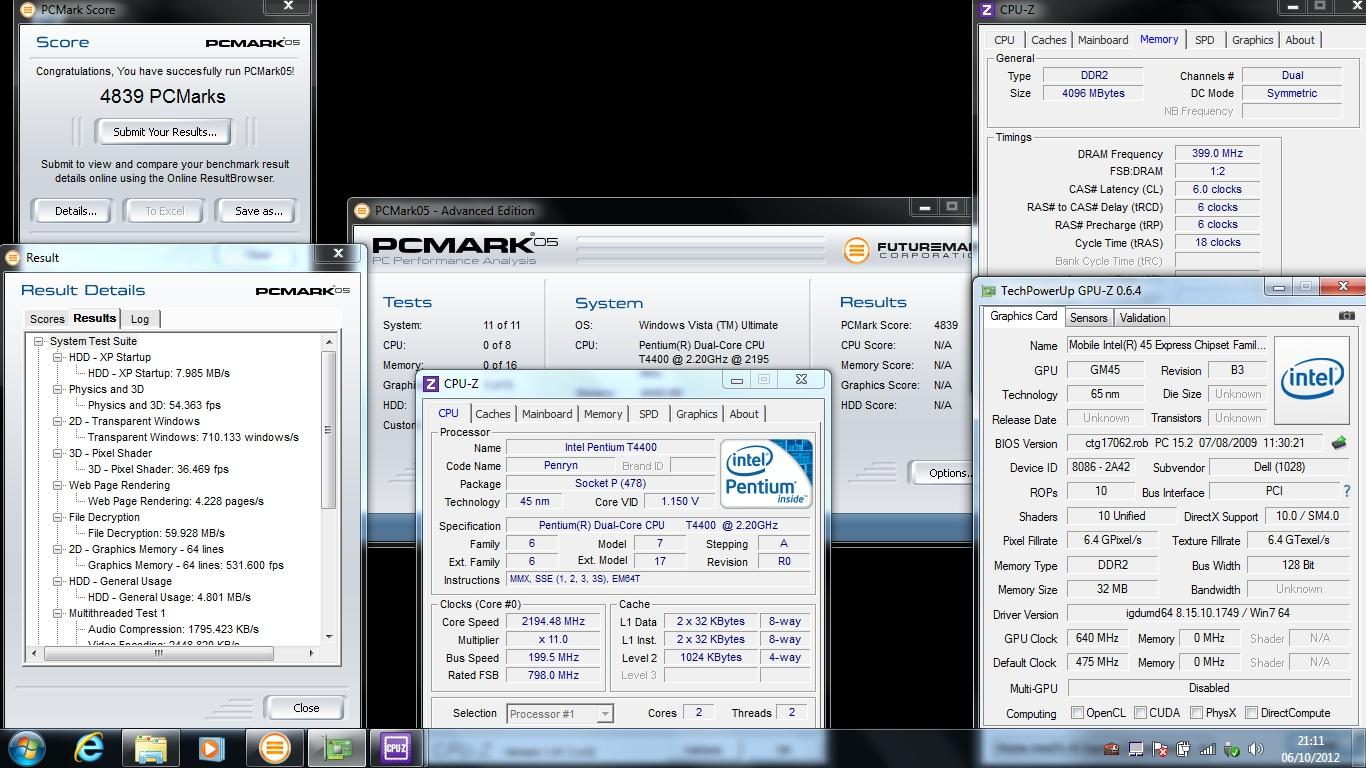Click the Futuremark logo in PCMark05 window

[x=856, y=250]
